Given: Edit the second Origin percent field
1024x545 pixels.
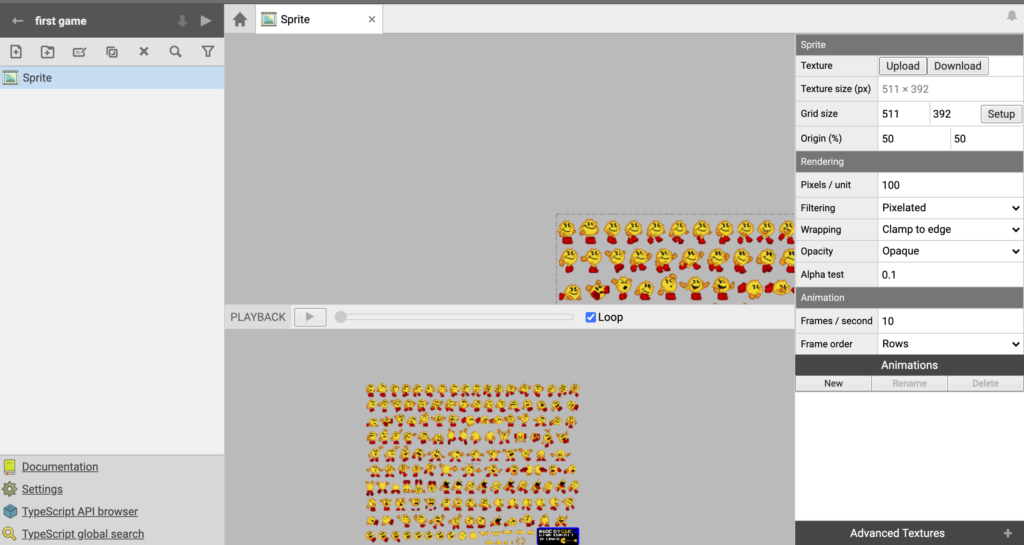Looking at the screenshot, I should point(987,138).
